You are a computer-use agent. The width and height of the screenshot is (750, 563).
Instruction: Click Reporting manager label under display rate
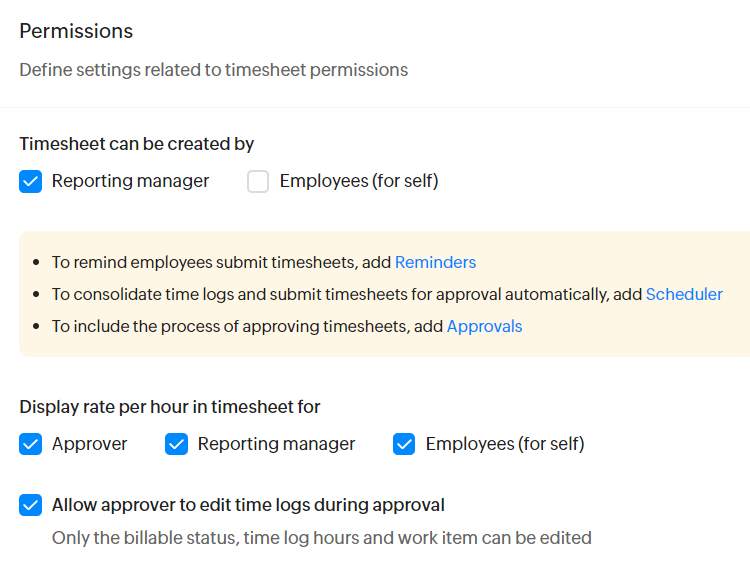276,444
